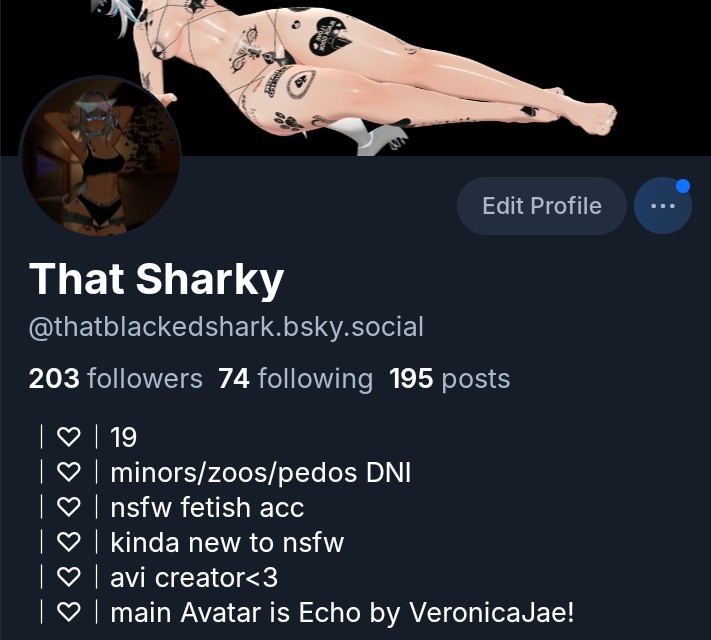Select the VeronicaJae! name in bio
711x640 pixels.
(492, 612)
